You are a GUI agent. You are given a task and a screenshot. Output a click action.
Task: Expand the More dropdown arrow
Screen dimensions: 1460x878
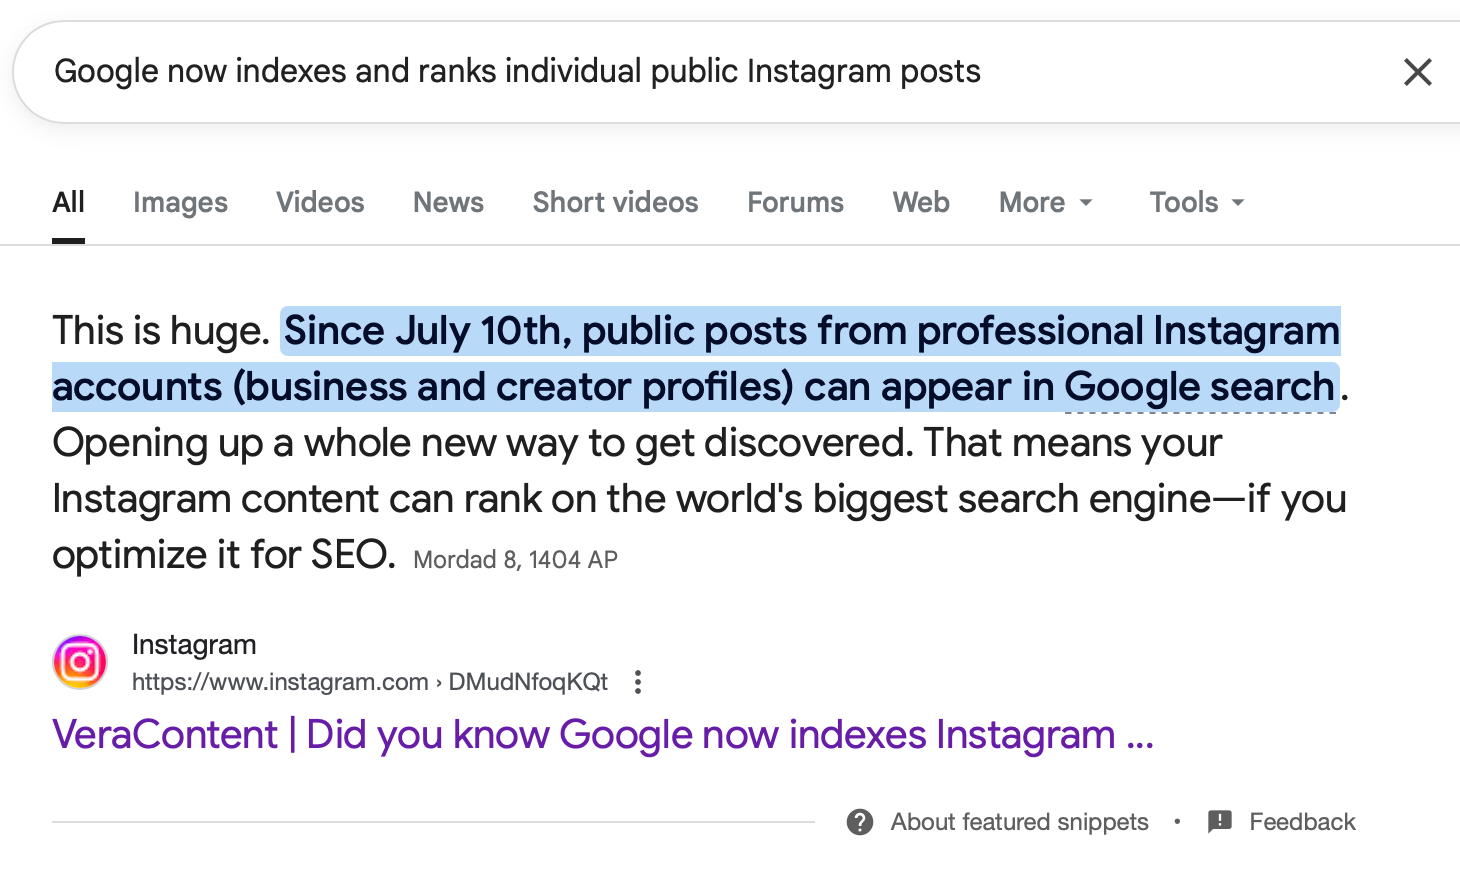coord(1086,203)
